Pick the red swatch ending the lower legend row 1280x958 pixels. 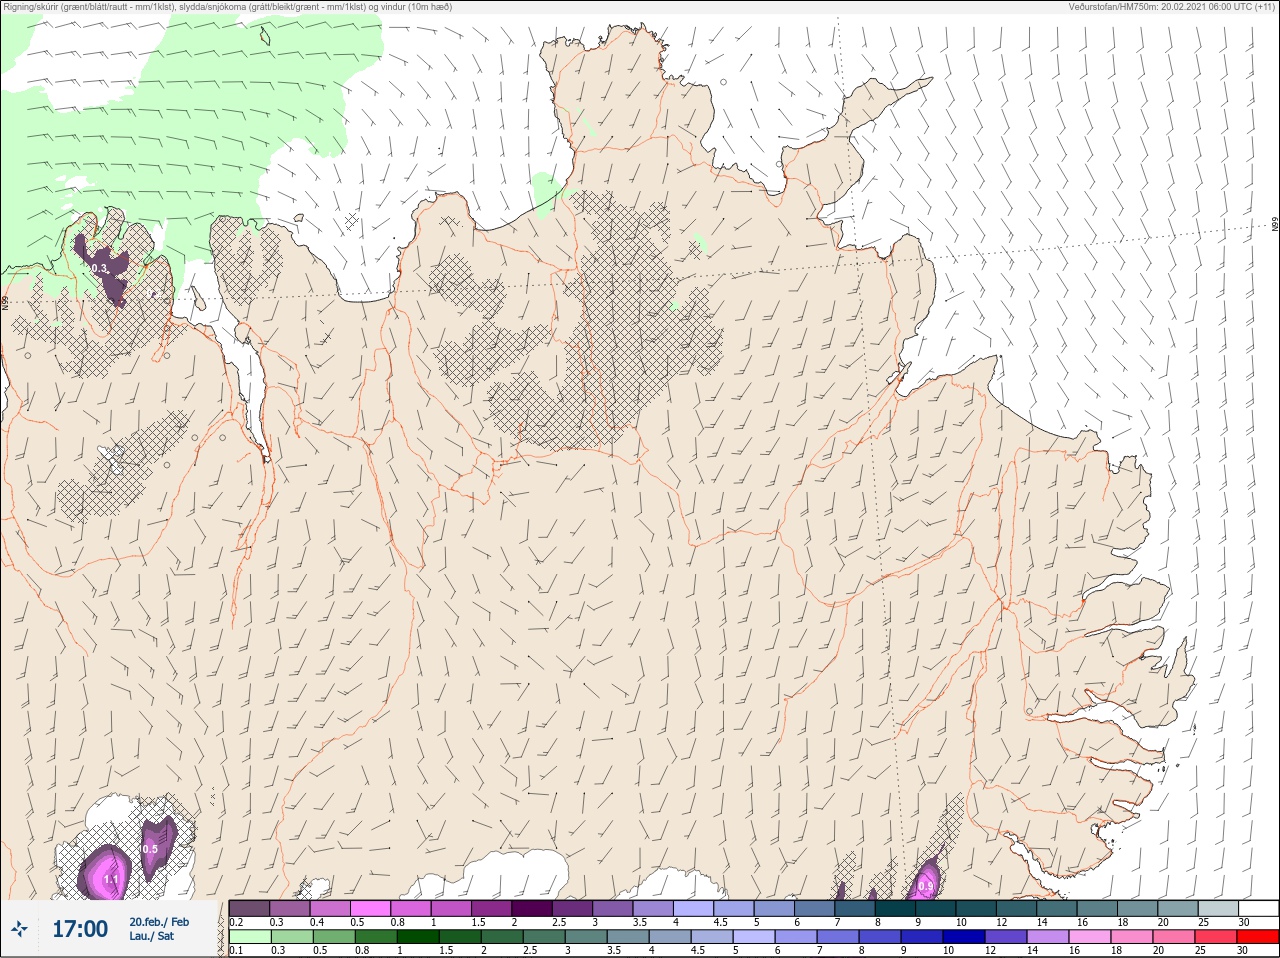click(x=1258, y=937)
